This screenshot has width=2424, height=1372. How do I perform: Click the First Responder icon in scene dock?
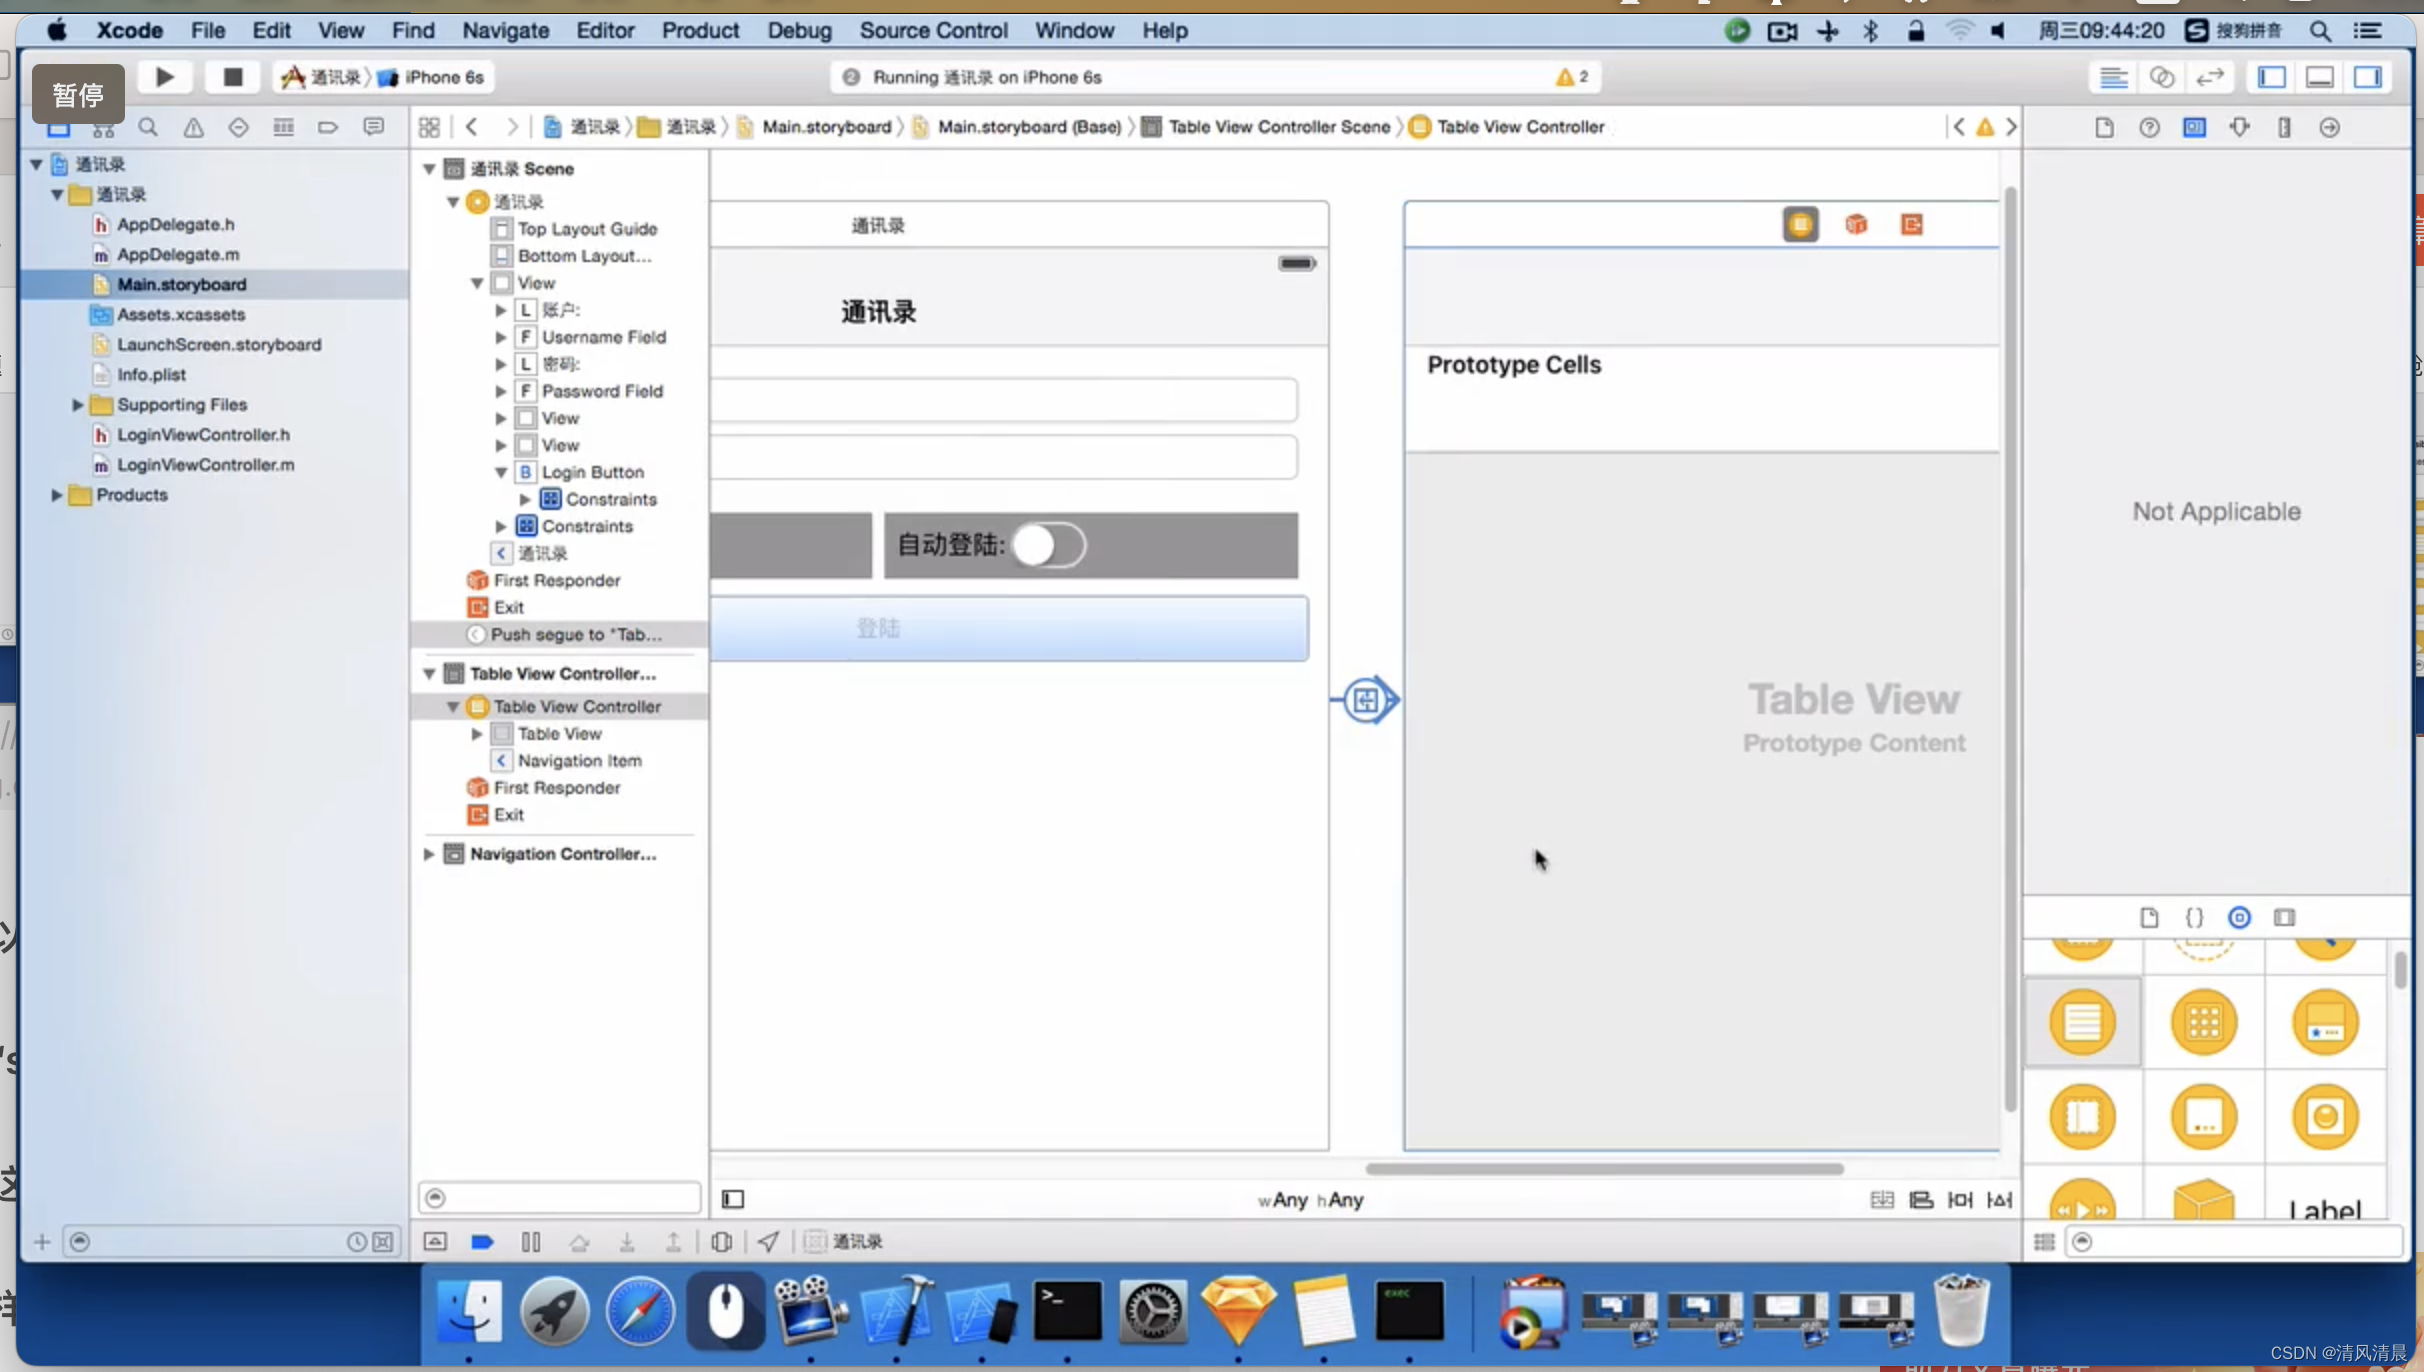click(1856, 224)
